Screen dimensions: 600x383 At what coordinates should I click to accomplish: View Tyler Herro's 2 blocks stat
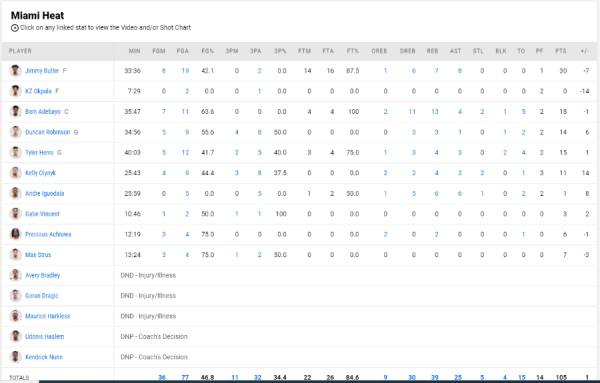(x=505, y=153)
